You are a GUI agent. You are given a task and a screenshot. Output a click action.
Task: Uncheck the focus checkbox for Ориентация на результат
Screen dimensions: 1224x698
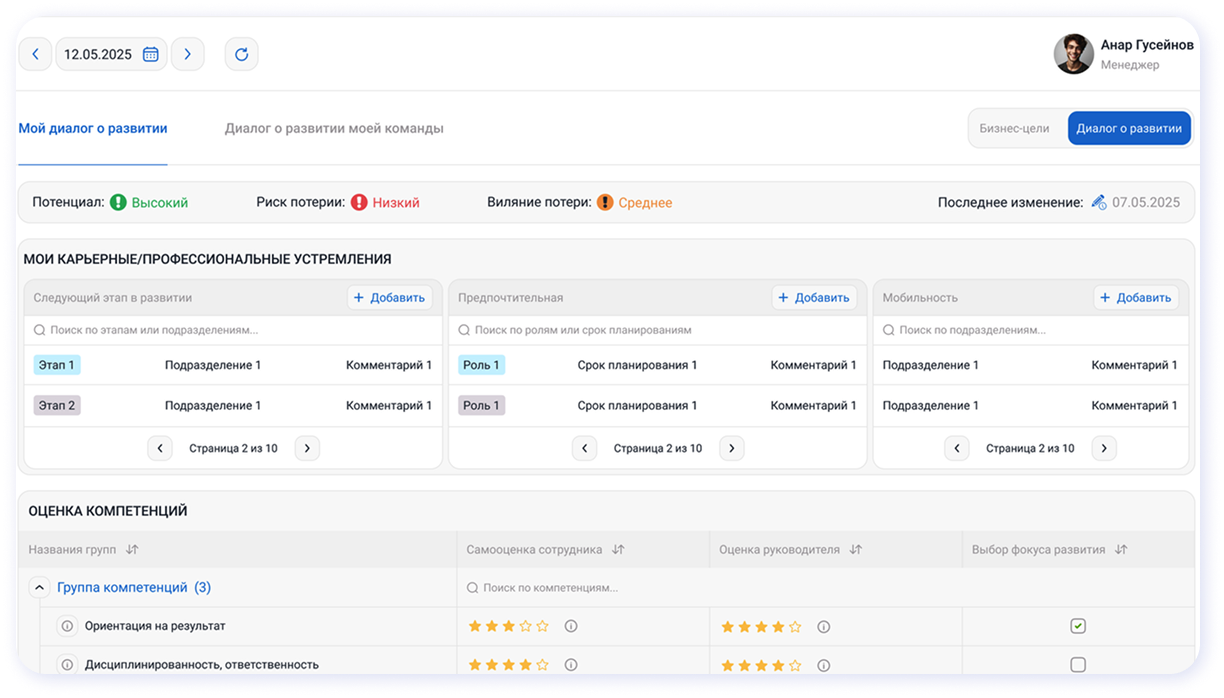[x=1077, y=626]
